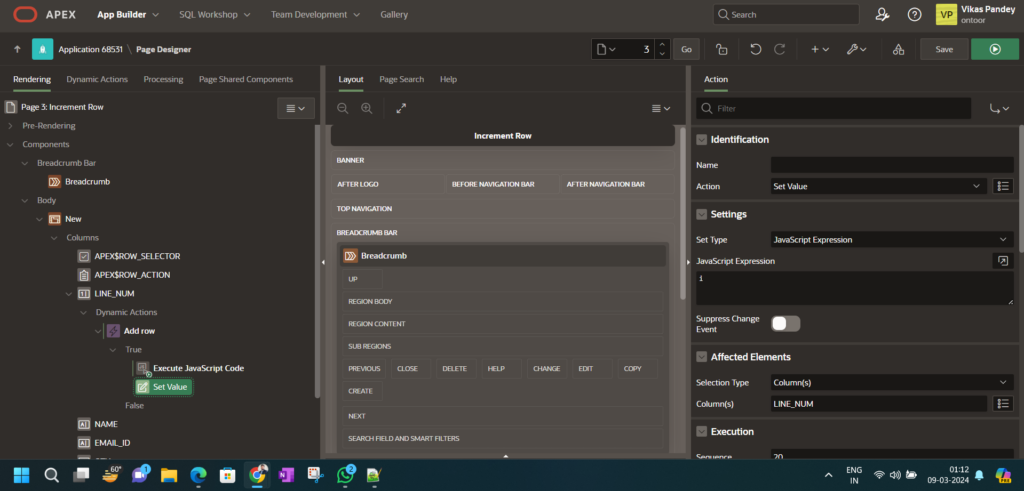Click the Redo icon in toolbar
Screen dimensions: 1024x491
tap(780, 49)
